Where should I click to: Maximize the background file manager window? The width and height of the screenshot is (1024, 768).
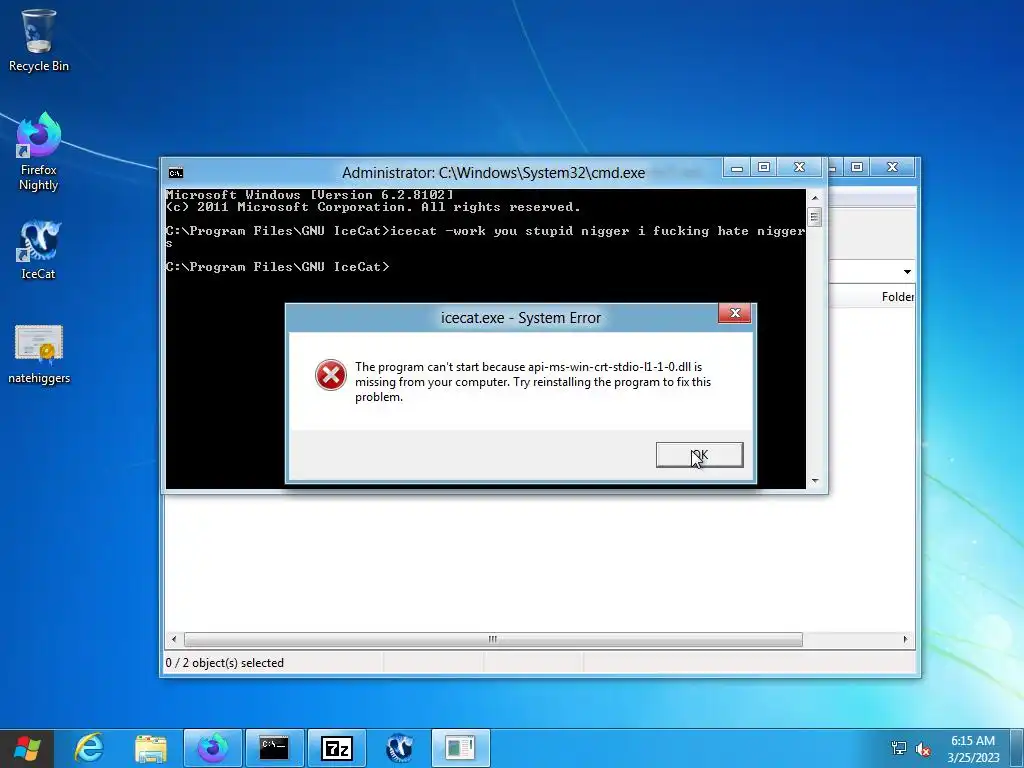[857, 168]
